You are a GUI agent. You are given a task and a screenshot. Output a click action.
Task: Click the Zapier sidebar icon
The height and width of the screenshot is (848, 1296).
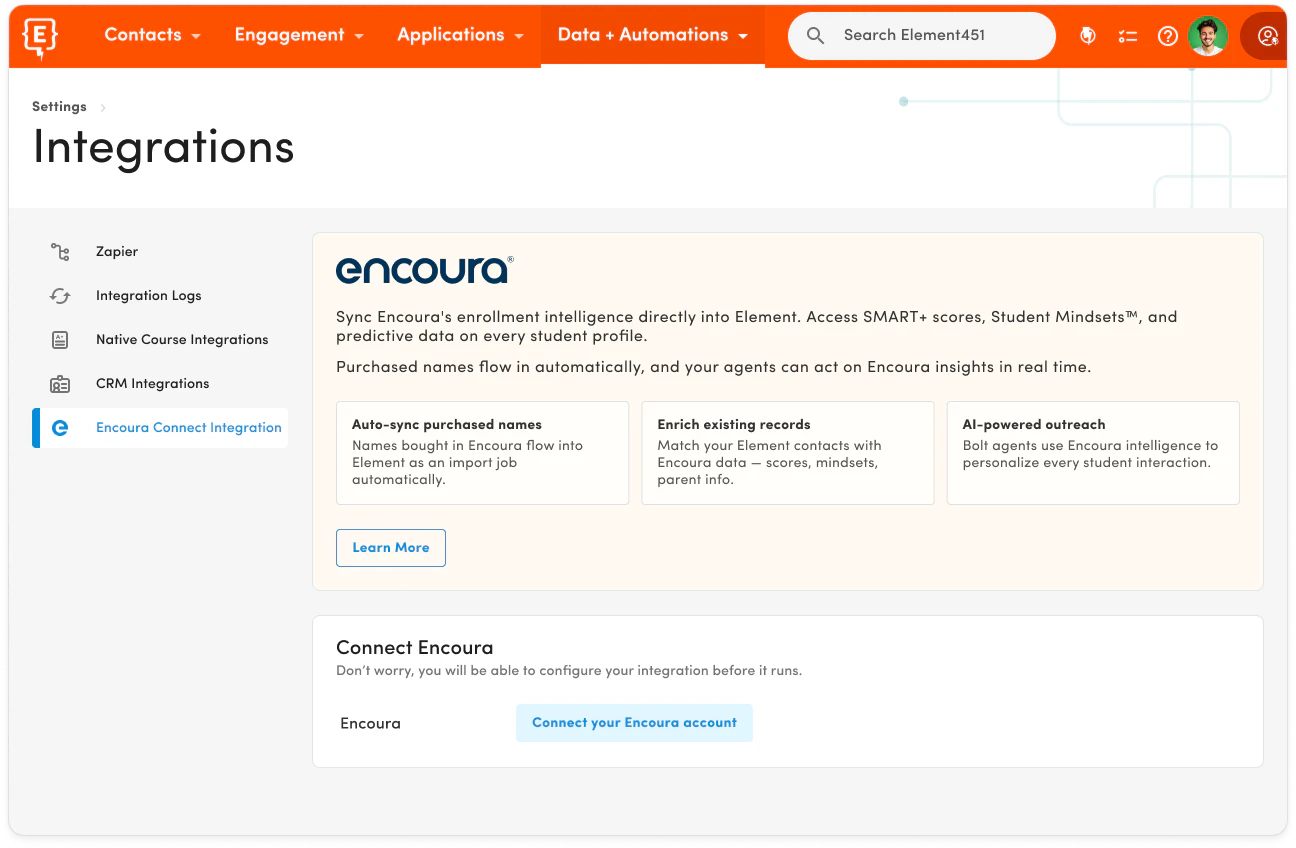pos(60,252)
